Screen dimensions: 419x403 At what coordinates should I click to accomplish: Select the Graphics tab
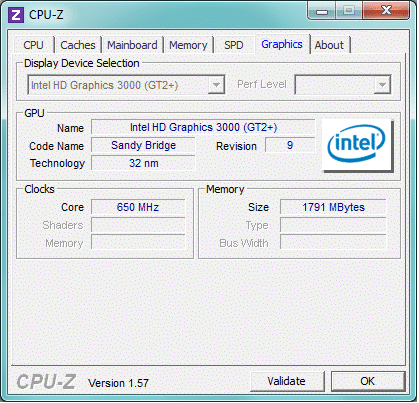tap(282, 44)
